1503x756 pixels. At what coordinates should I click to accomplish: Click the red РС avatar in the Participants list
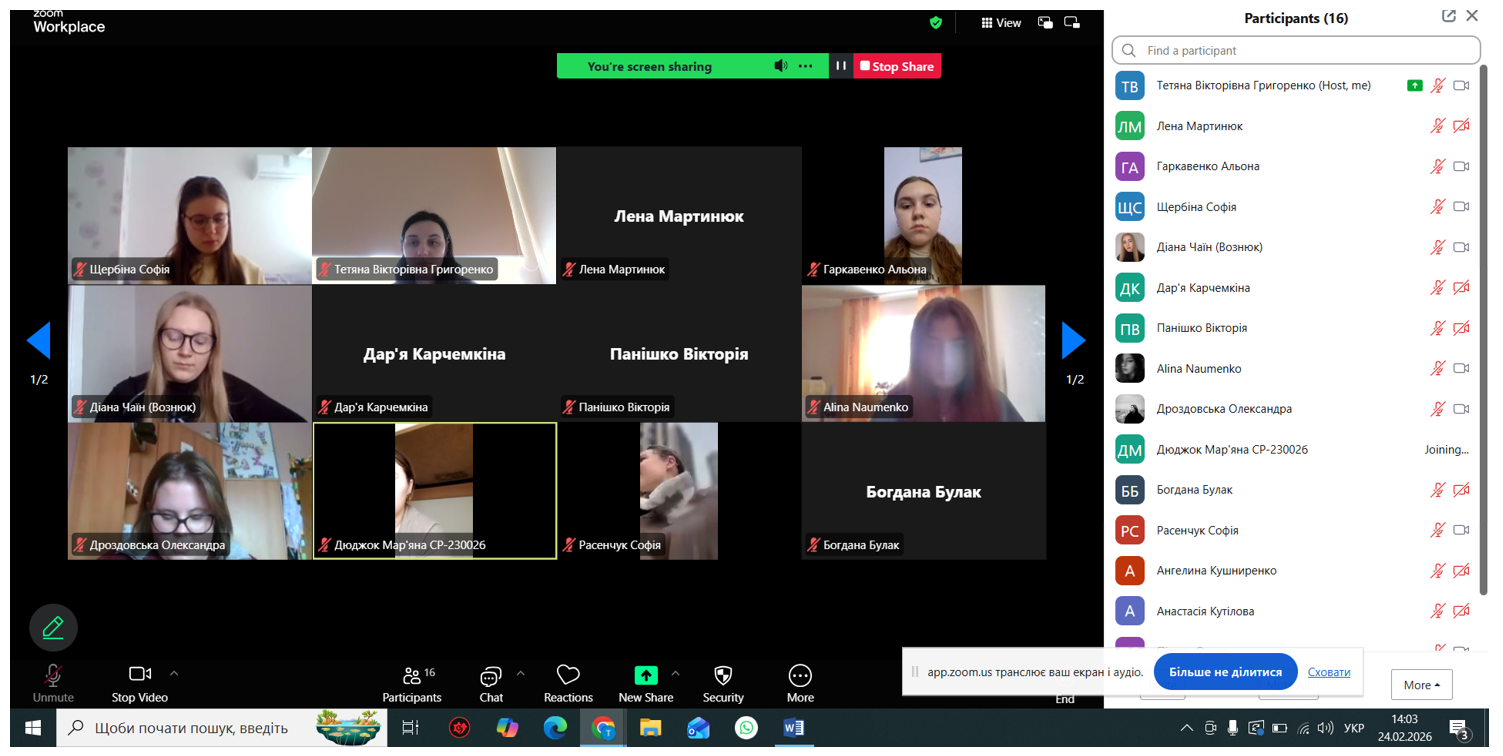[x=1130, y=530]
